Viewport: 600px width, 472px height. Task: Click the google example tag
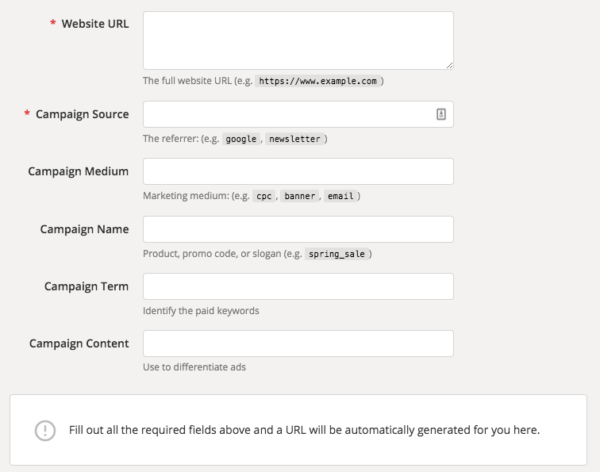tap(241, 139)
